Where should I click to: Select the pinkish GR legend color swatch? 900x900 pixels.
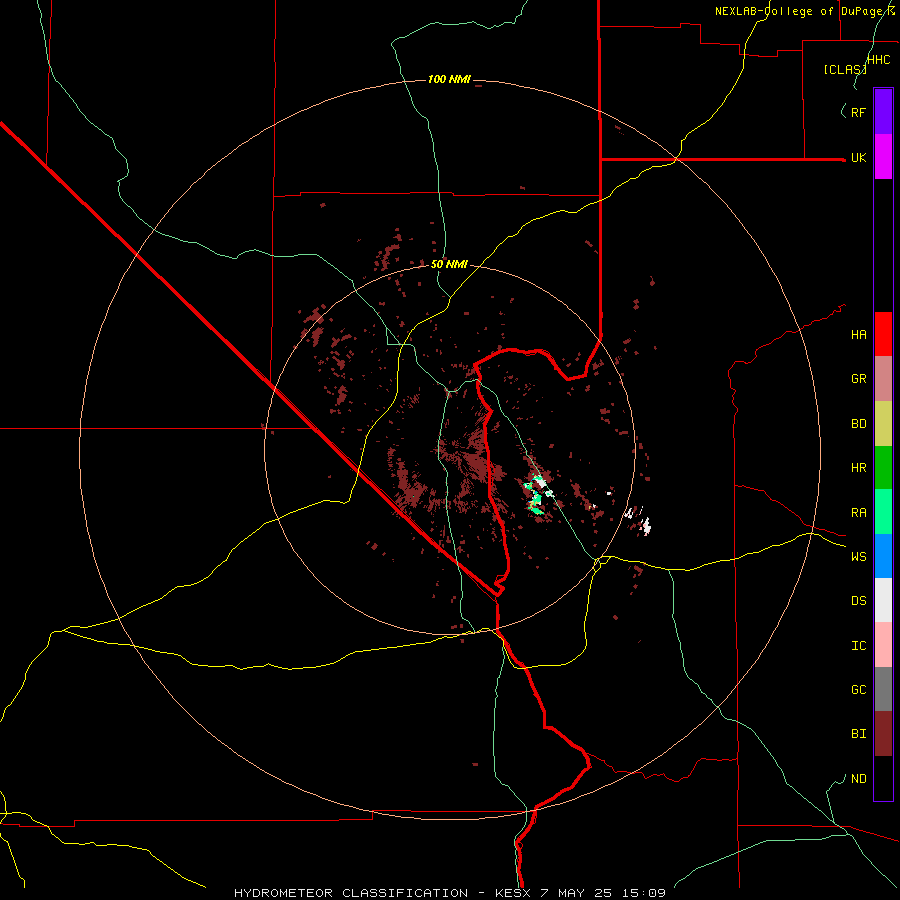pos(883,379)
